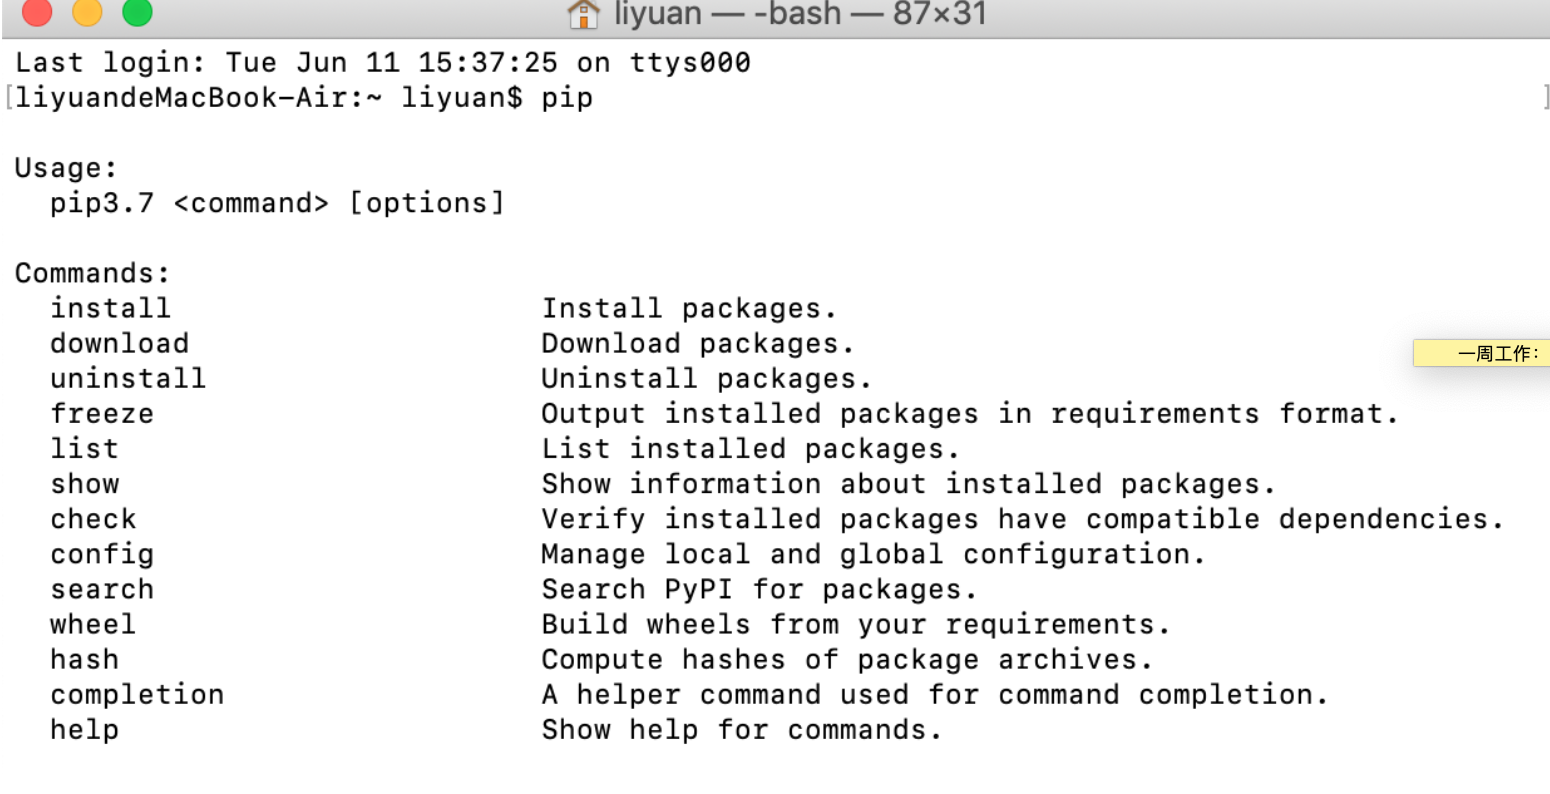
Task: Click the "config" command name
Action: (102, 554)
